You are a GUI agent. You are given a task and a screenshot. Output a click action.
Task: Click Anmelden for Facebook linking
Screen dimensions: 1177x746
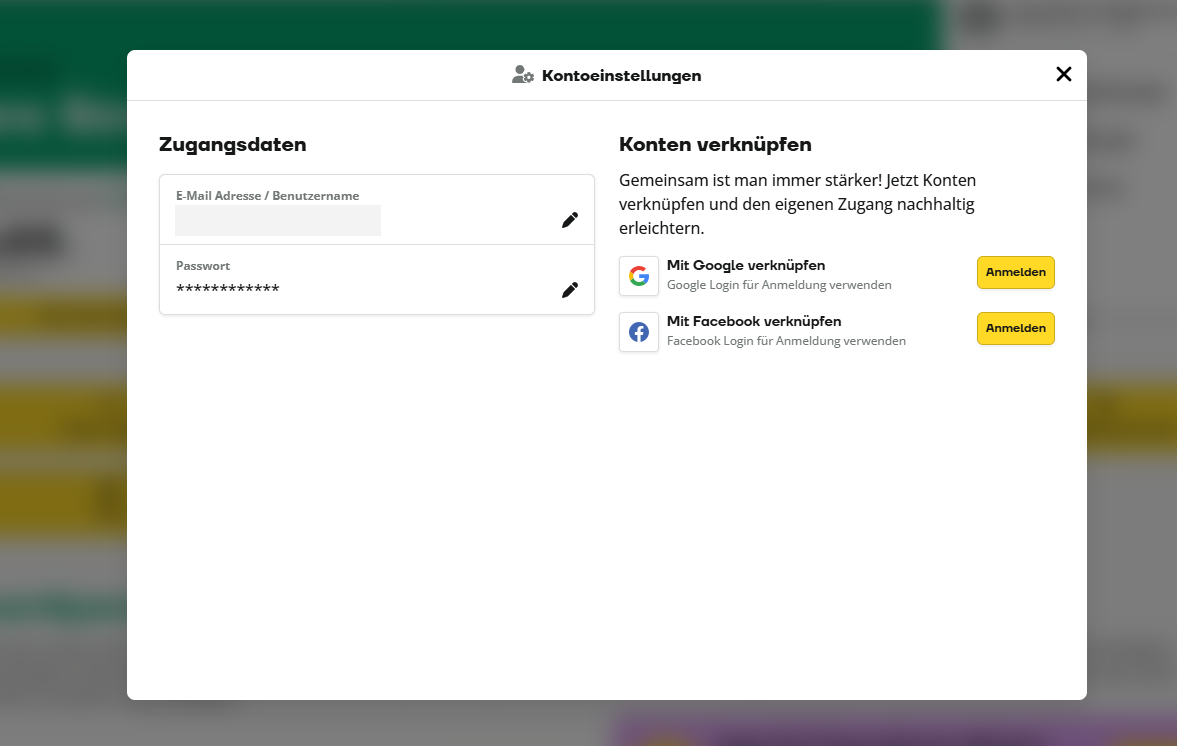click(x=1016, y=329)
